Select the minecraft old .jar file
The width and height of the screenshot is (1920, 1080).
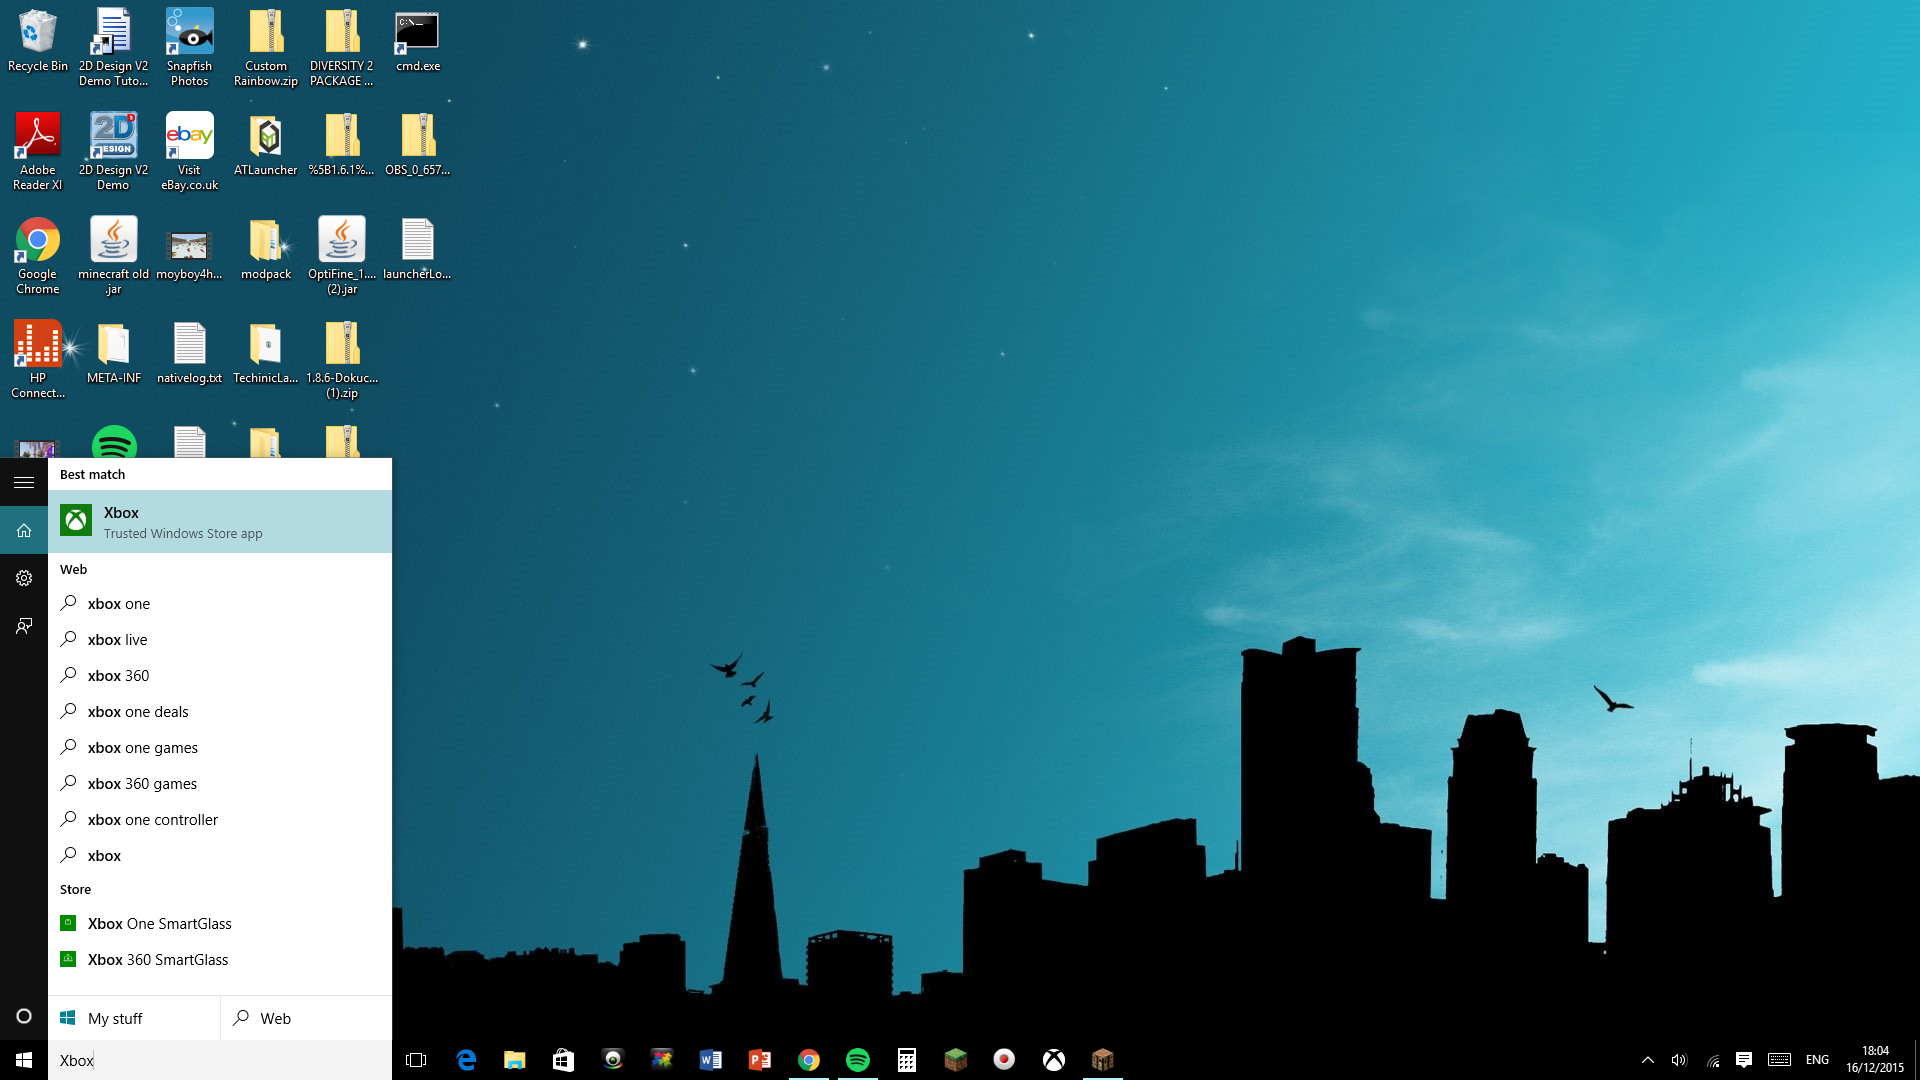[114, 256]
